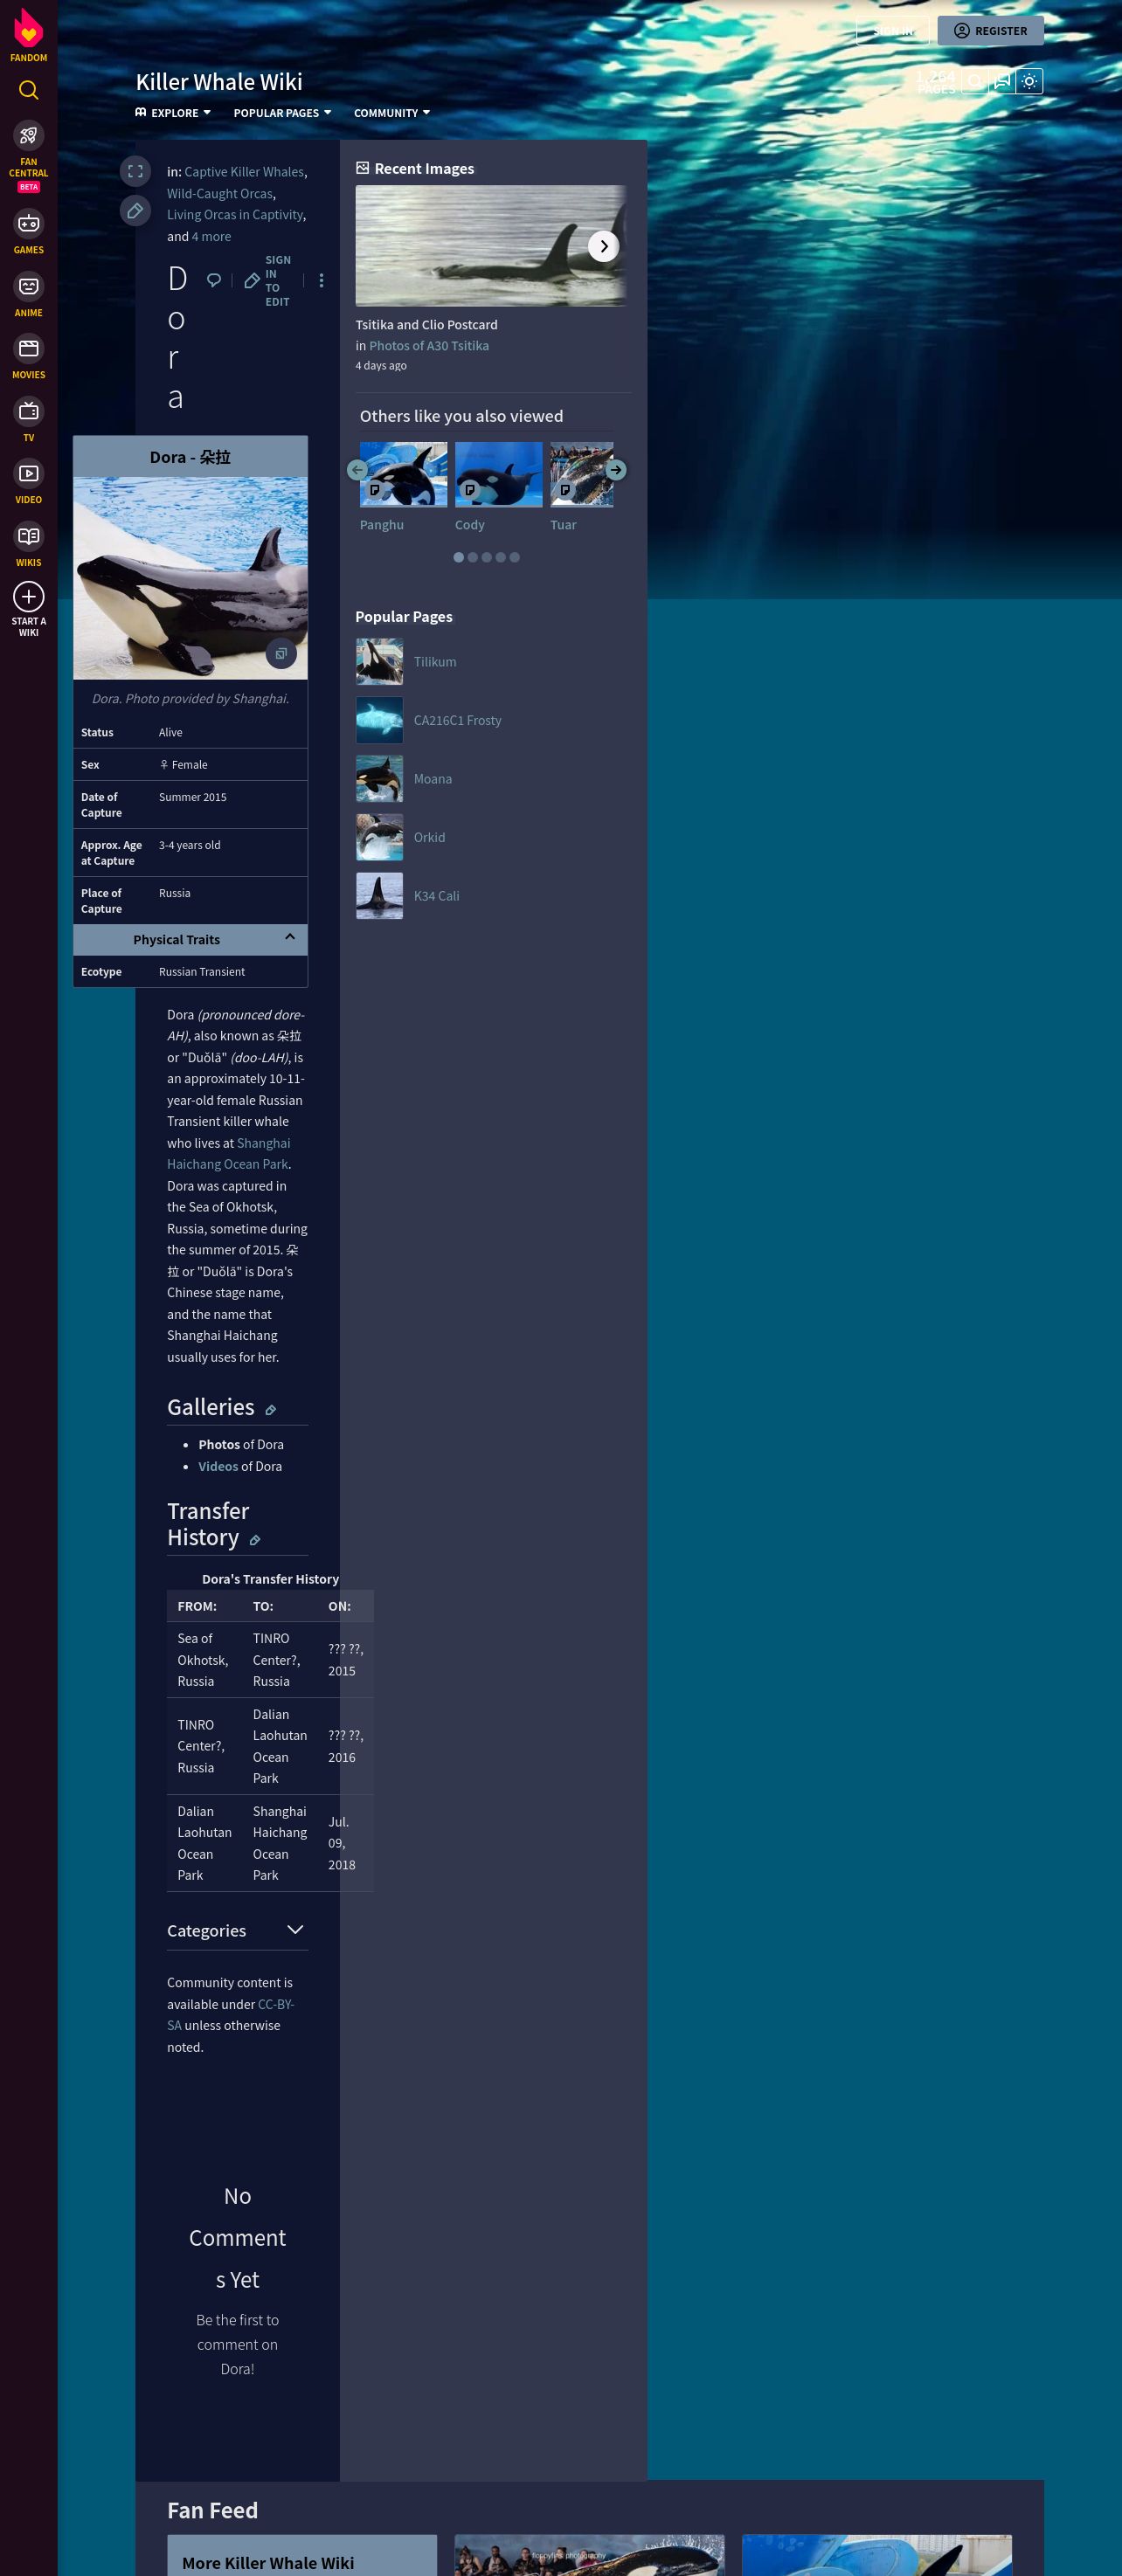Screen dimensions: 1122x2576
Task: Open the Cody also-viewed card
Action: click(498, 488)
